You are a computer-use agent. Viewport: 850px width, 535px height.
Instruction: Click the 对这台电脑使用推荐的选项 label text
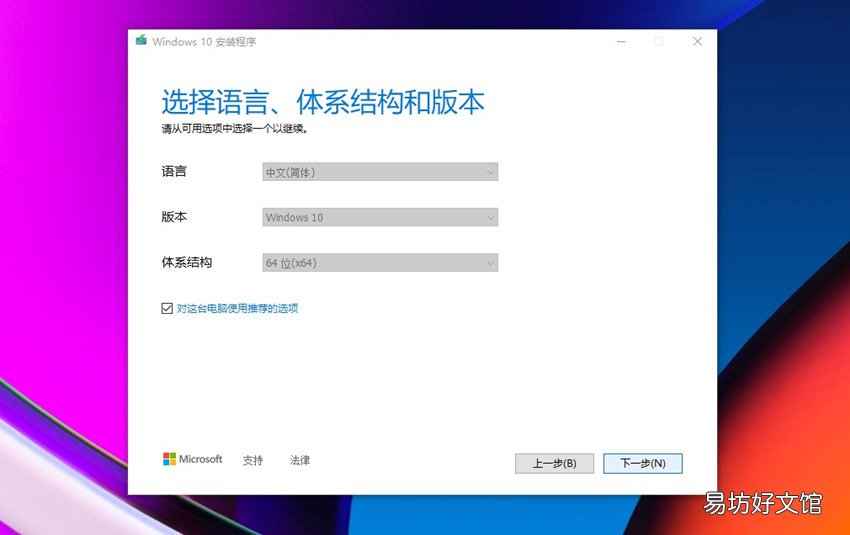point(237,308)
